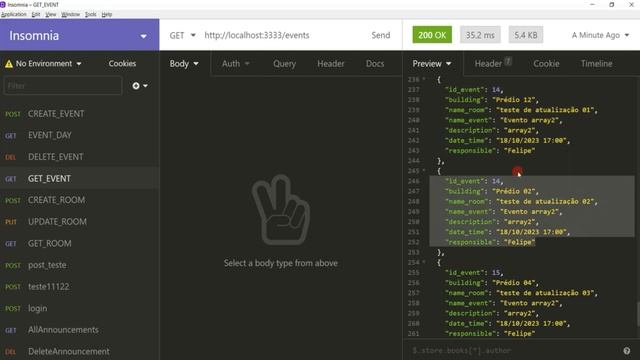This screenshot has height=360, width=640.
Task: Click the 200 OK status badge
Action: point(432,35)
